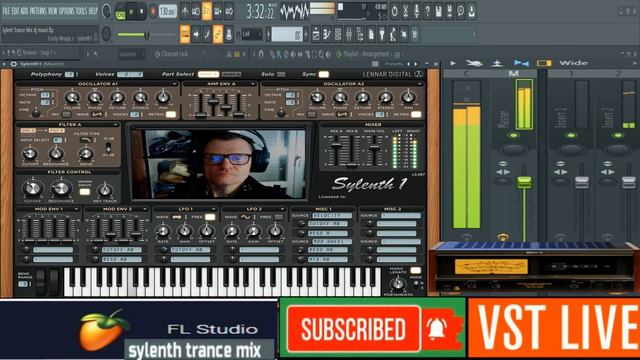640x360 pixels.
Task: Click the Wide mixer layout label
Action: [x=574, y=63]
